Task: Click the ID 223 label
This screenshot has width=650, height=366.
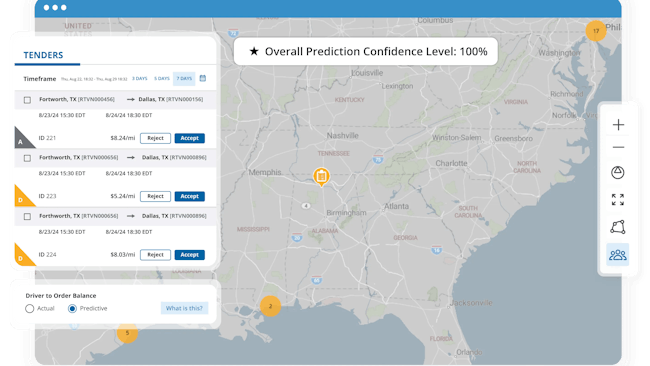Action: [47, 196]
